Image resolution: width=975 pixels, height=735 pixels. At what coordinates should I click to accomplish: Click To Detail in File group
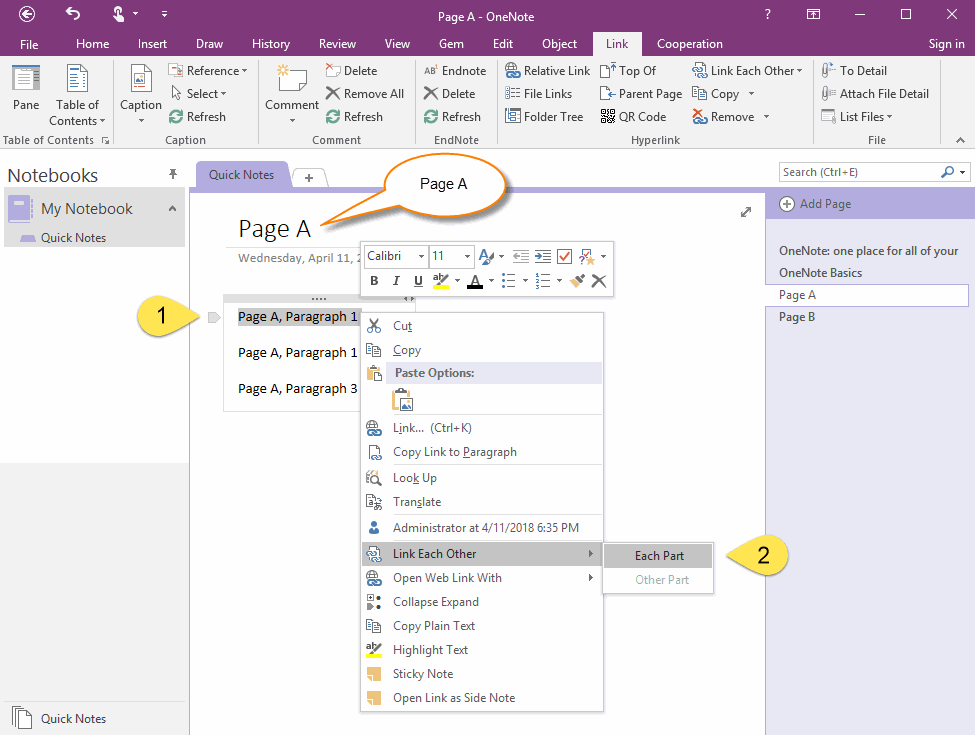point(854,71)
